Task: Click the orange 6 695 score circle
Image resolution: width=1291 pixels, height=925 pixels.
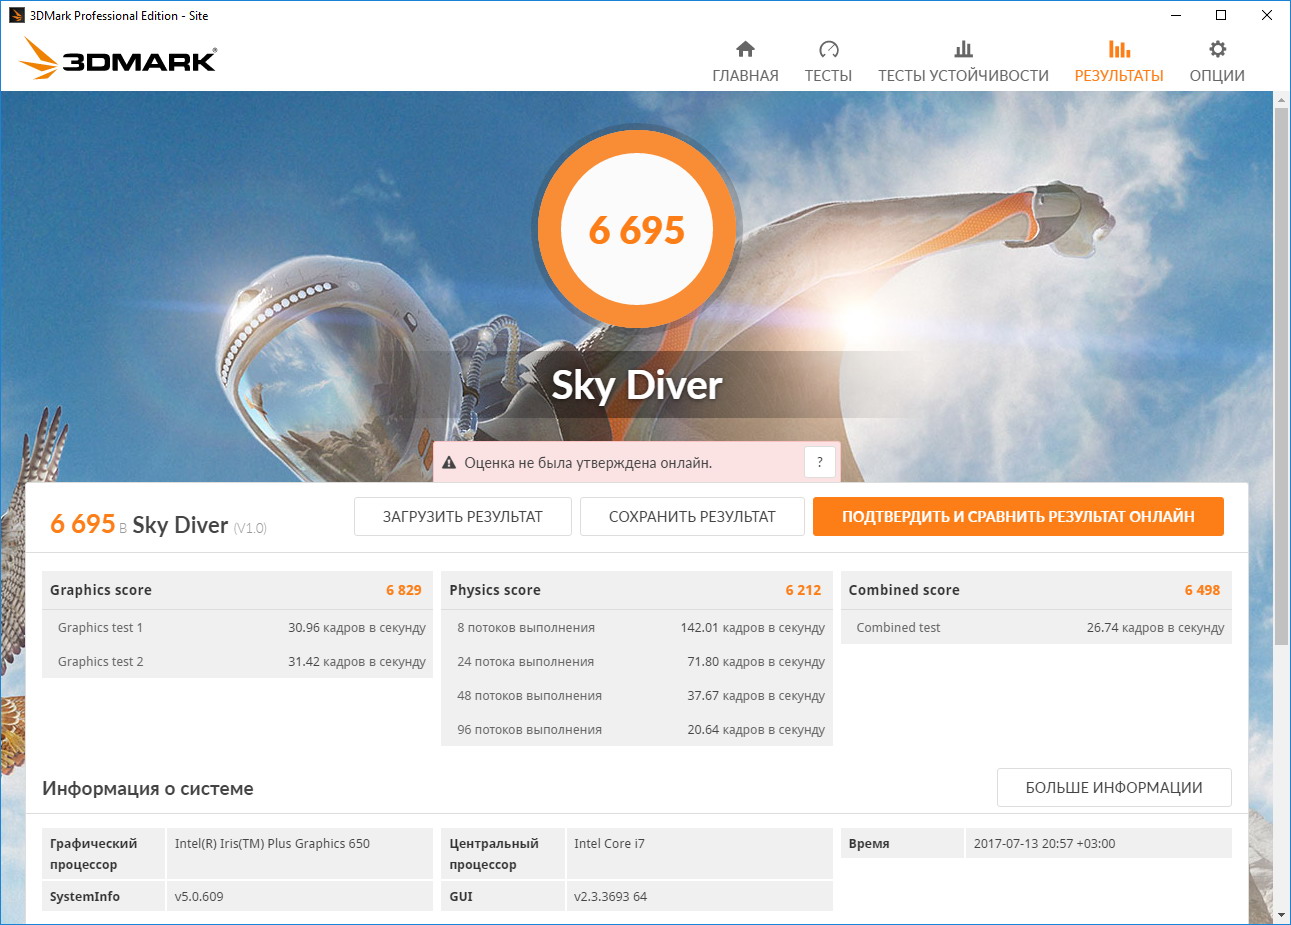Action: point(637,230)
